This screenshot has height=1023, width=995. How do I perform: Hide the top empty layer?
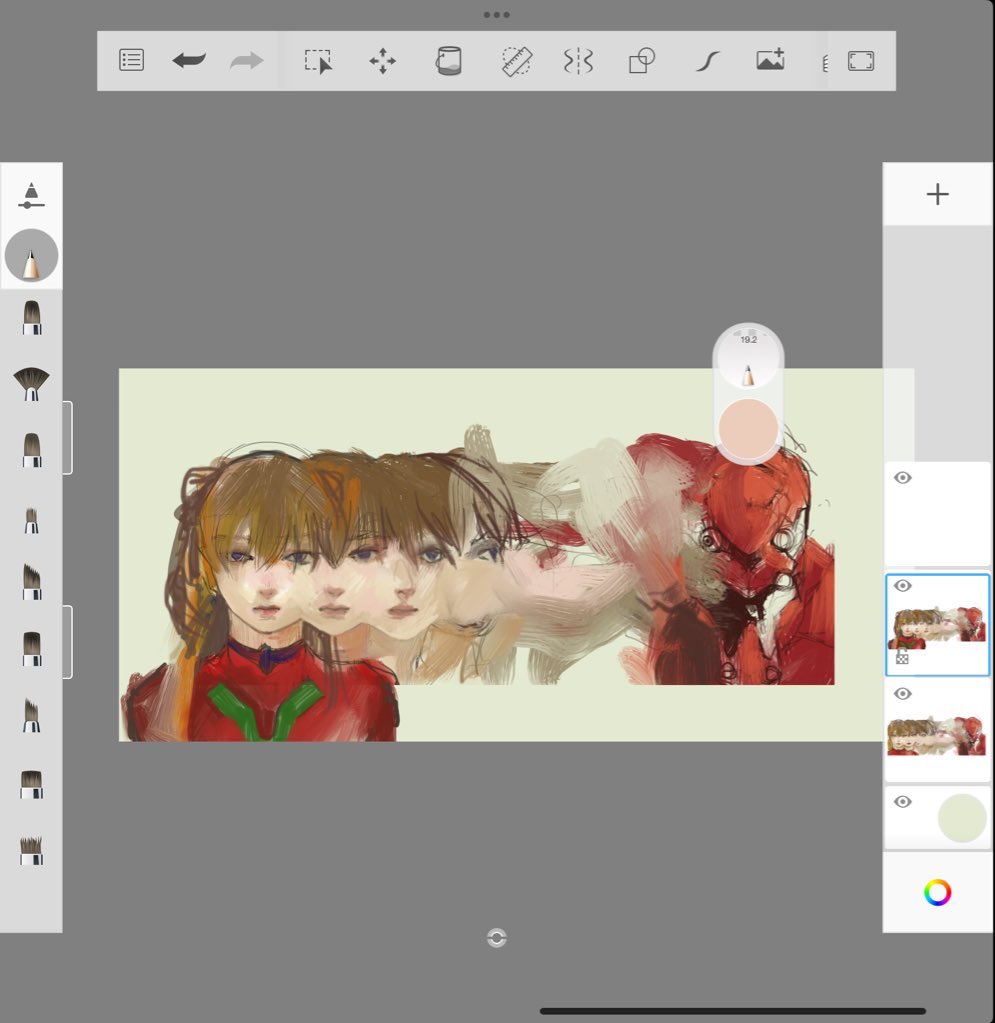pos(902,478)
